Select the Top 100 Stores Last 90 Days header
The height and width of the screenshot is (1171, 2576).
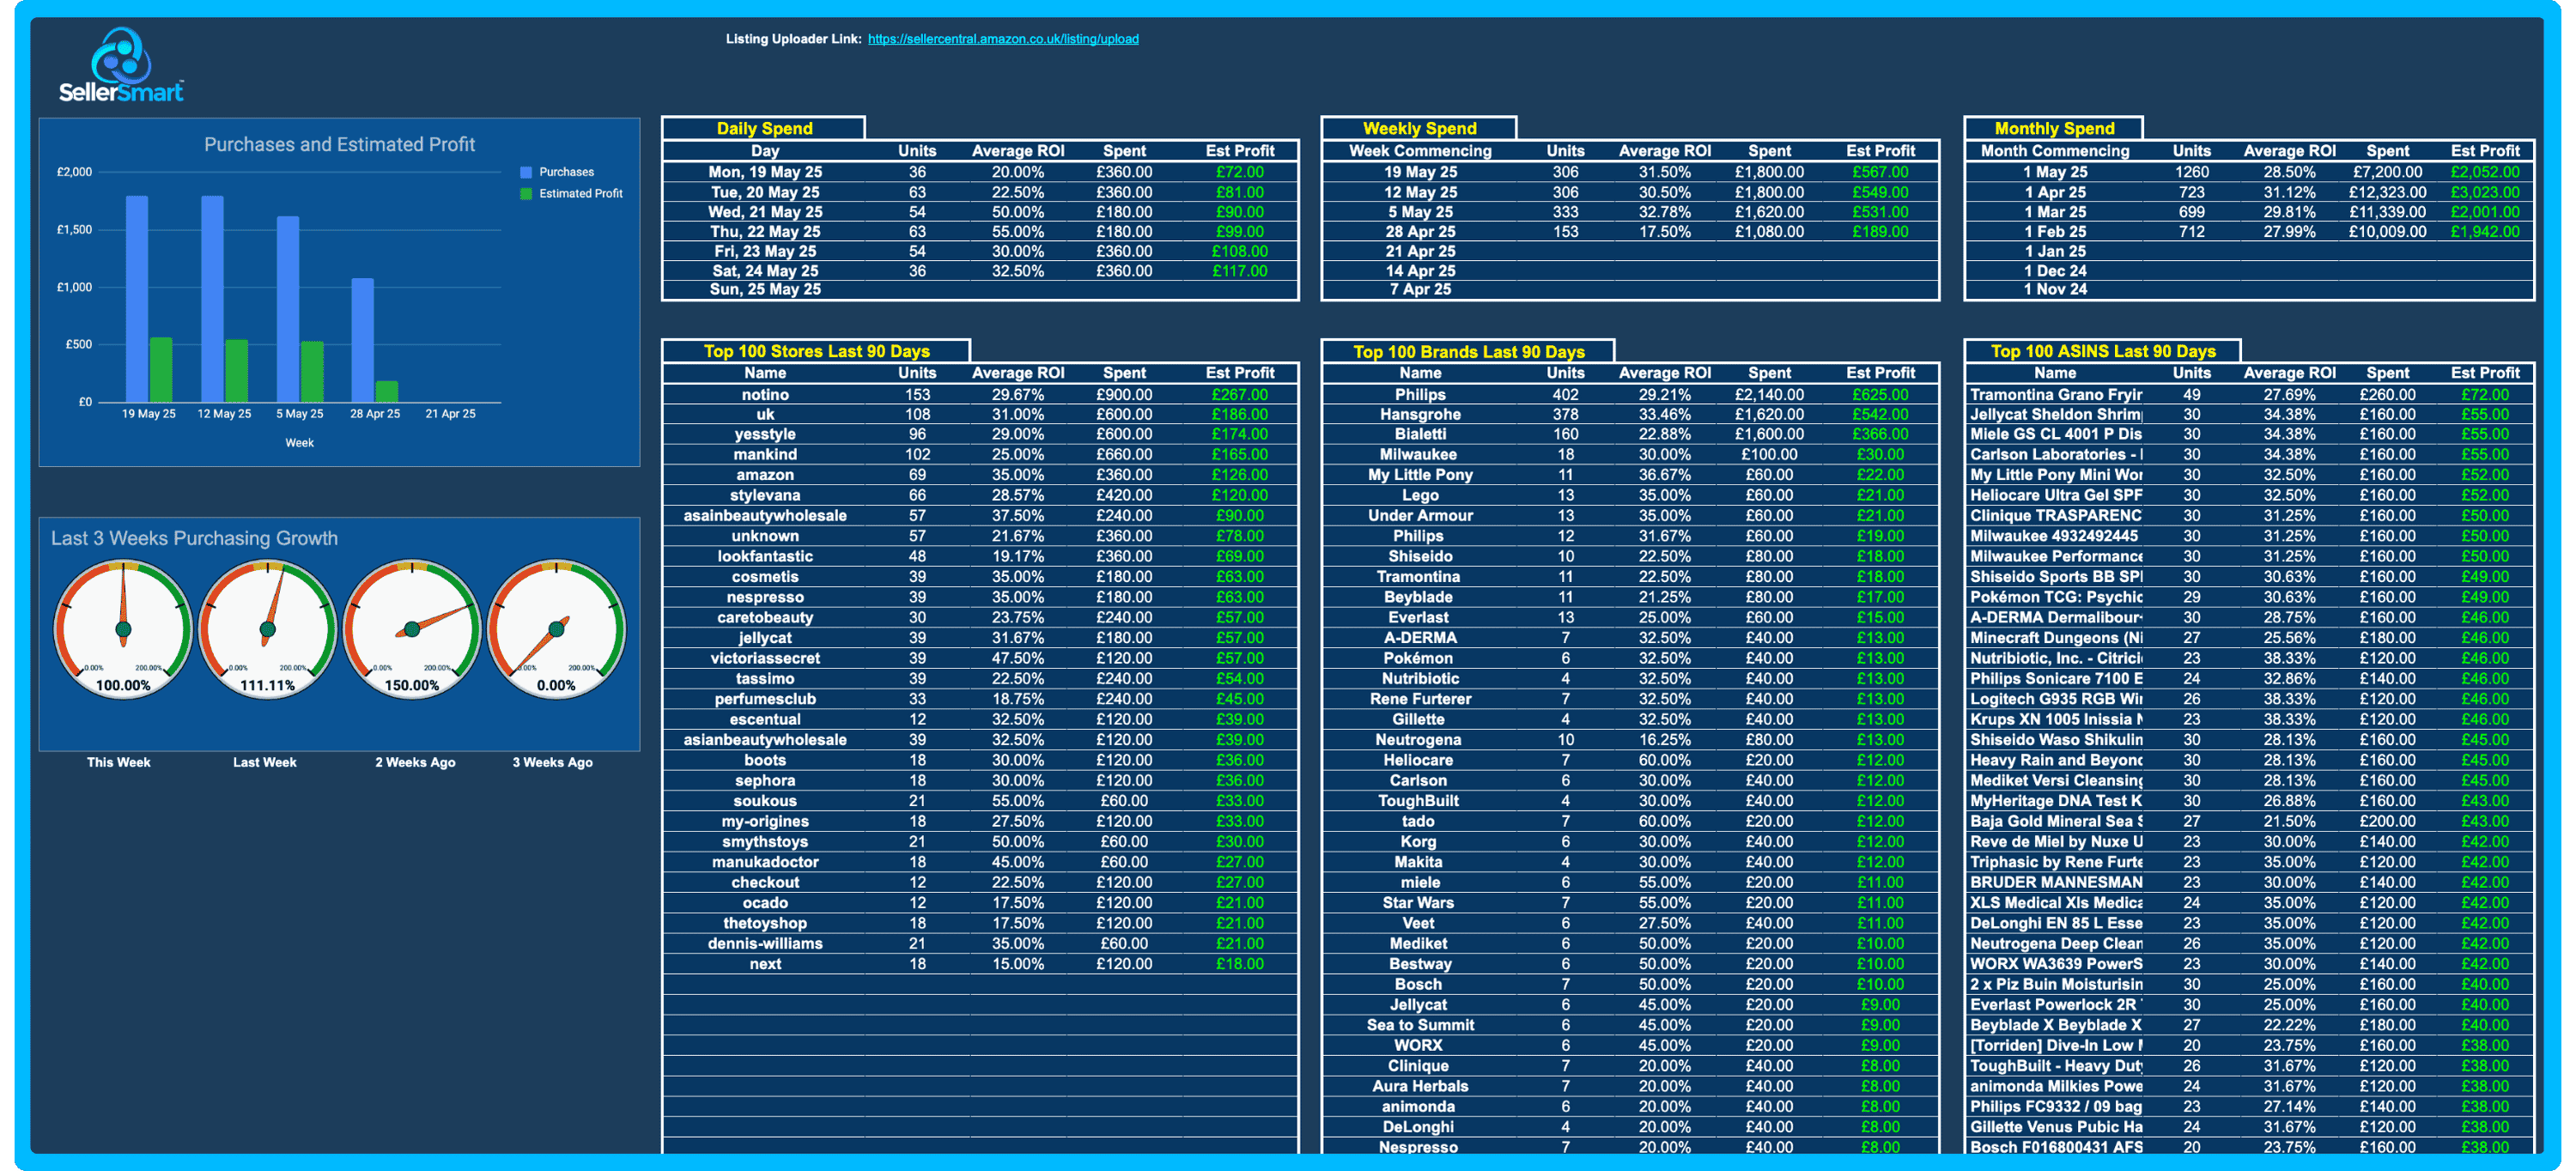point(816,351)
